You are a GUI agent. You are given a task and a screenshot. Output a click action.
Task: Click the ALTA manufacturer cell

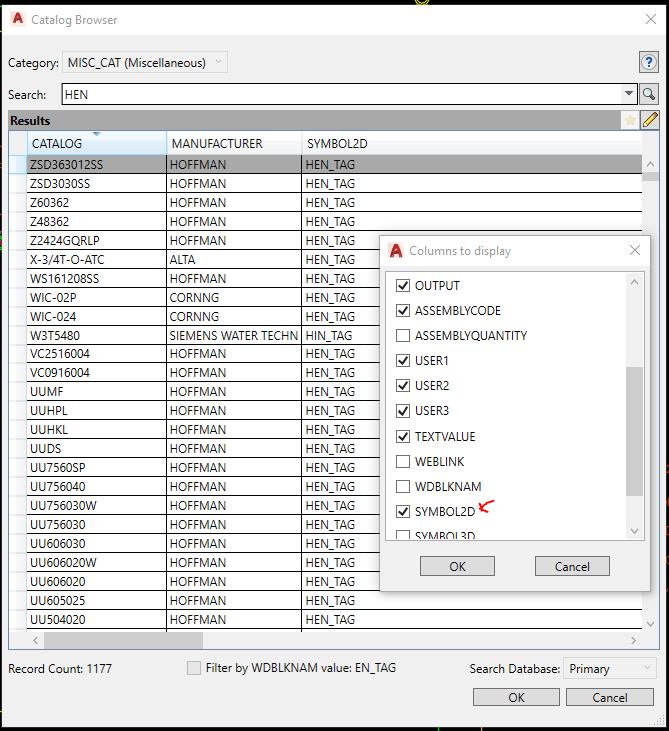(x=234, y=260)
